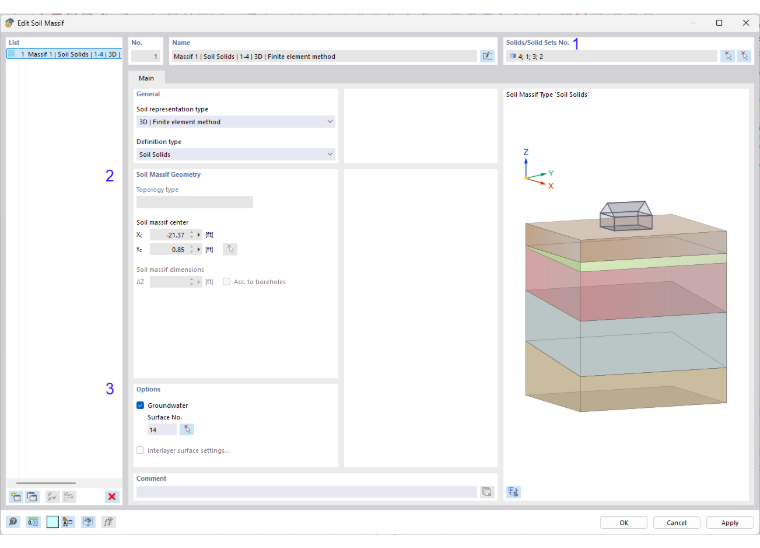Screen dimensions: 760x548
Task: Click the units and decimals icon
Action: (x=33, y=522)
